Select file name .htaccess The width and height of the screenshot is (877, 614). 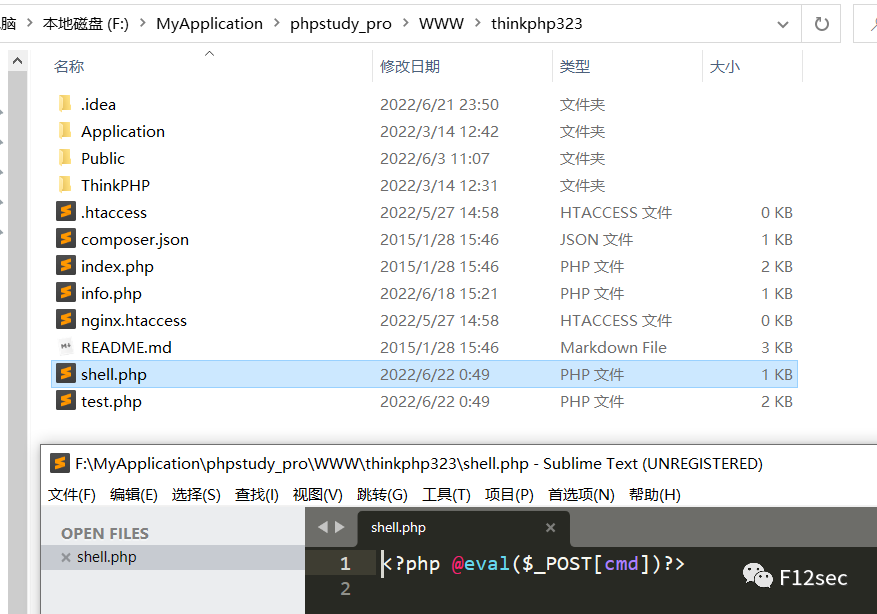click(x=114, y=212)
